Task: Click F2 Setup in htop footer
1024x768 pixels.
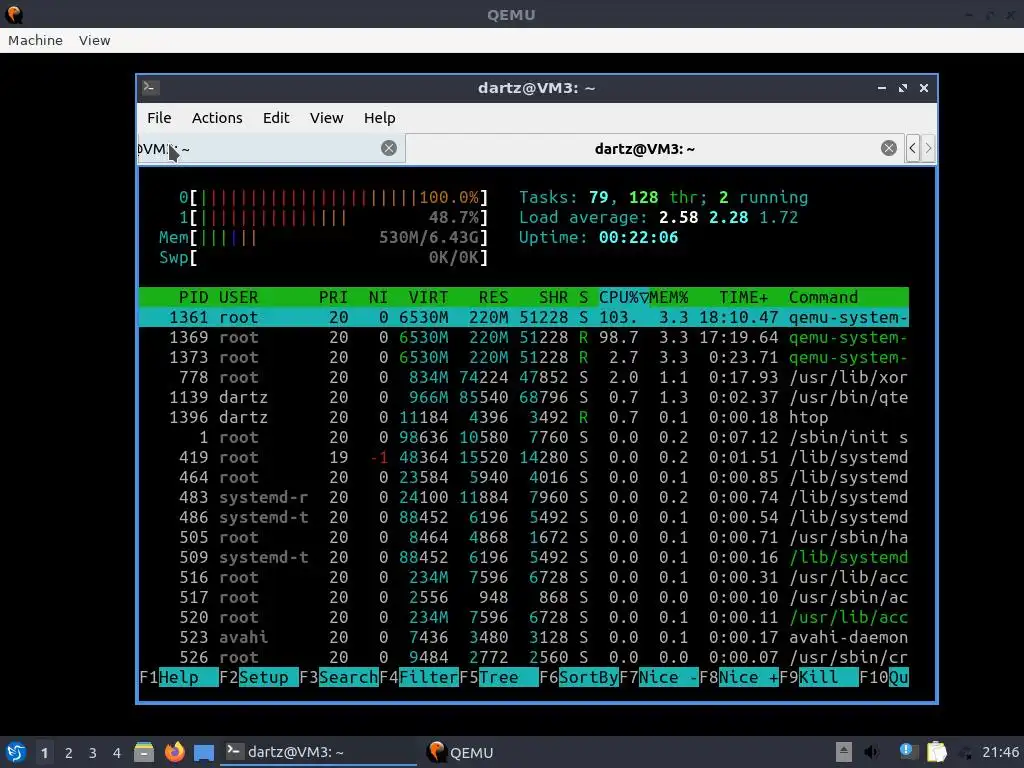Action: pos(259,677)
